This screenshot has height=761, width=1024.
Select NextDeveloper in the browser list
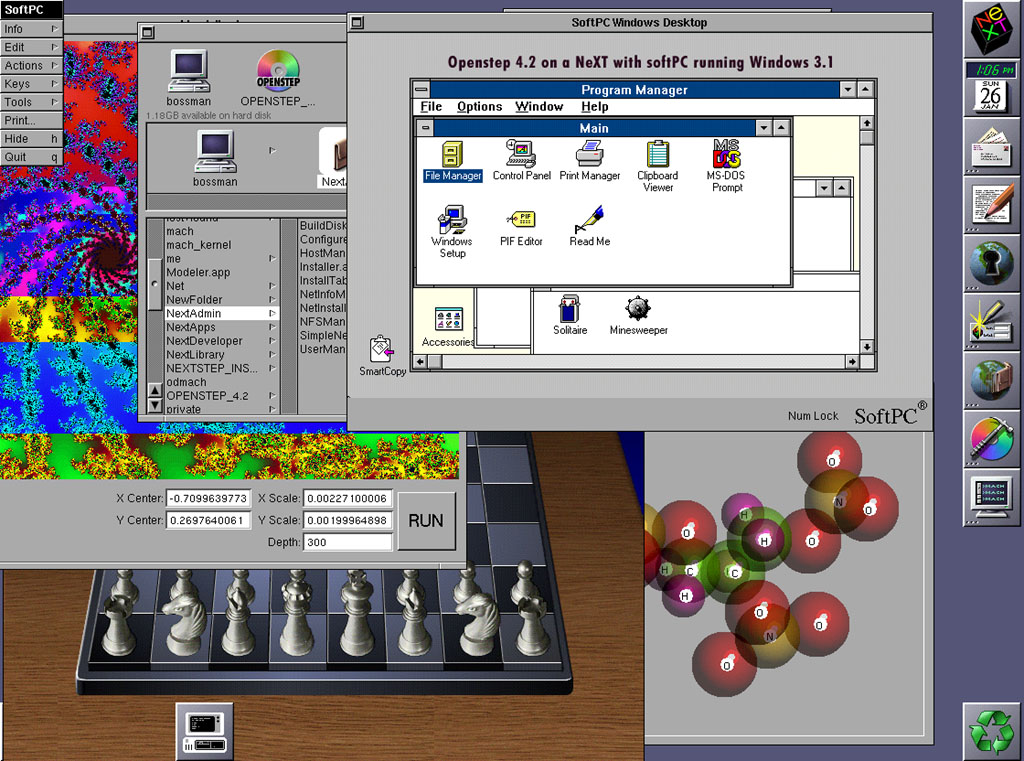[221, 341]
